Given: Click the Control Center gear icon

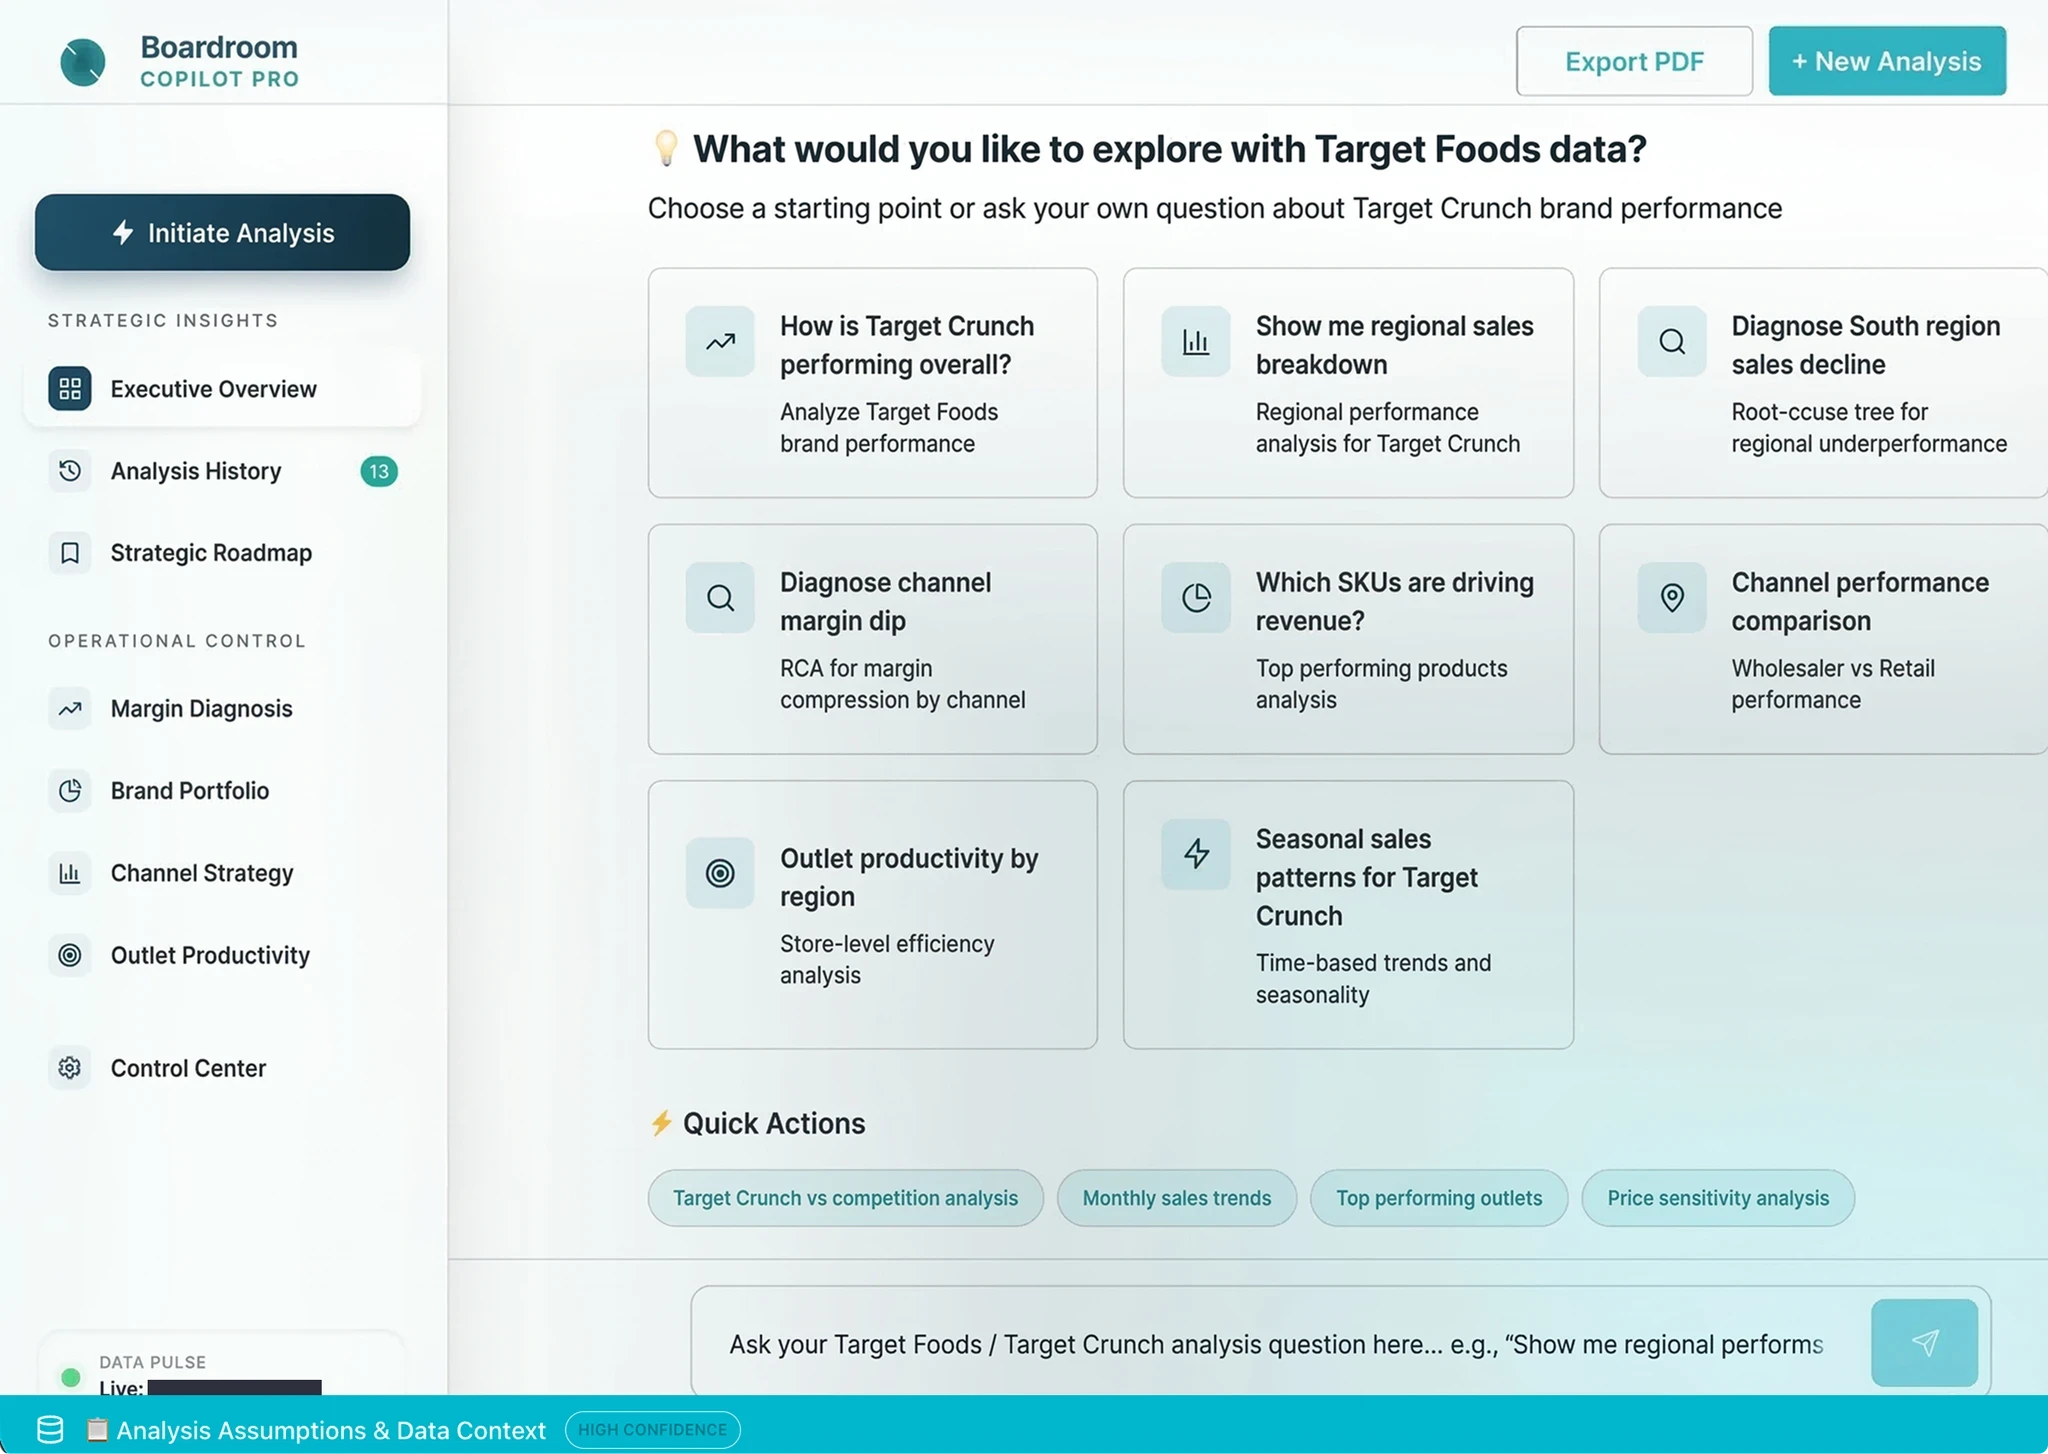Looking at the screenshot, I should coord(70,1068).
